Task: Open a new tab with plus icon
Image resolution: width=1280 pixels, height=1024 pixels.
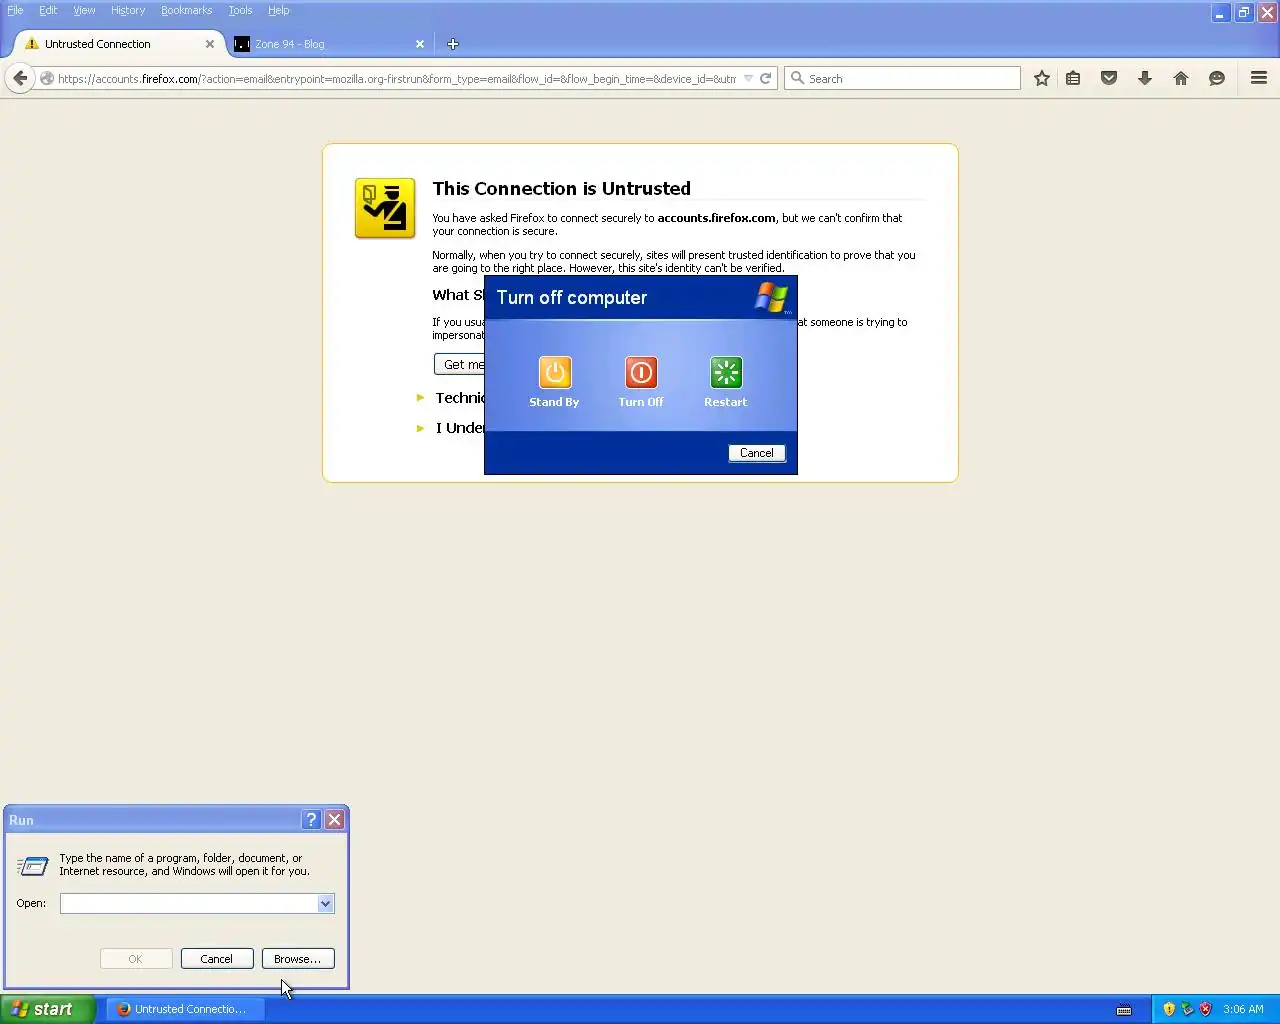Action: pyautogui.click(x=453, y=44)
